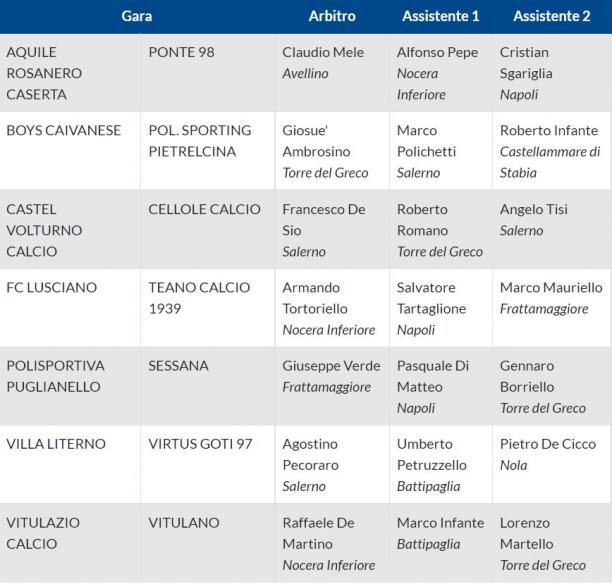Click the Arbitro column header
612x584 pixels.
click(x=332, y=16)
